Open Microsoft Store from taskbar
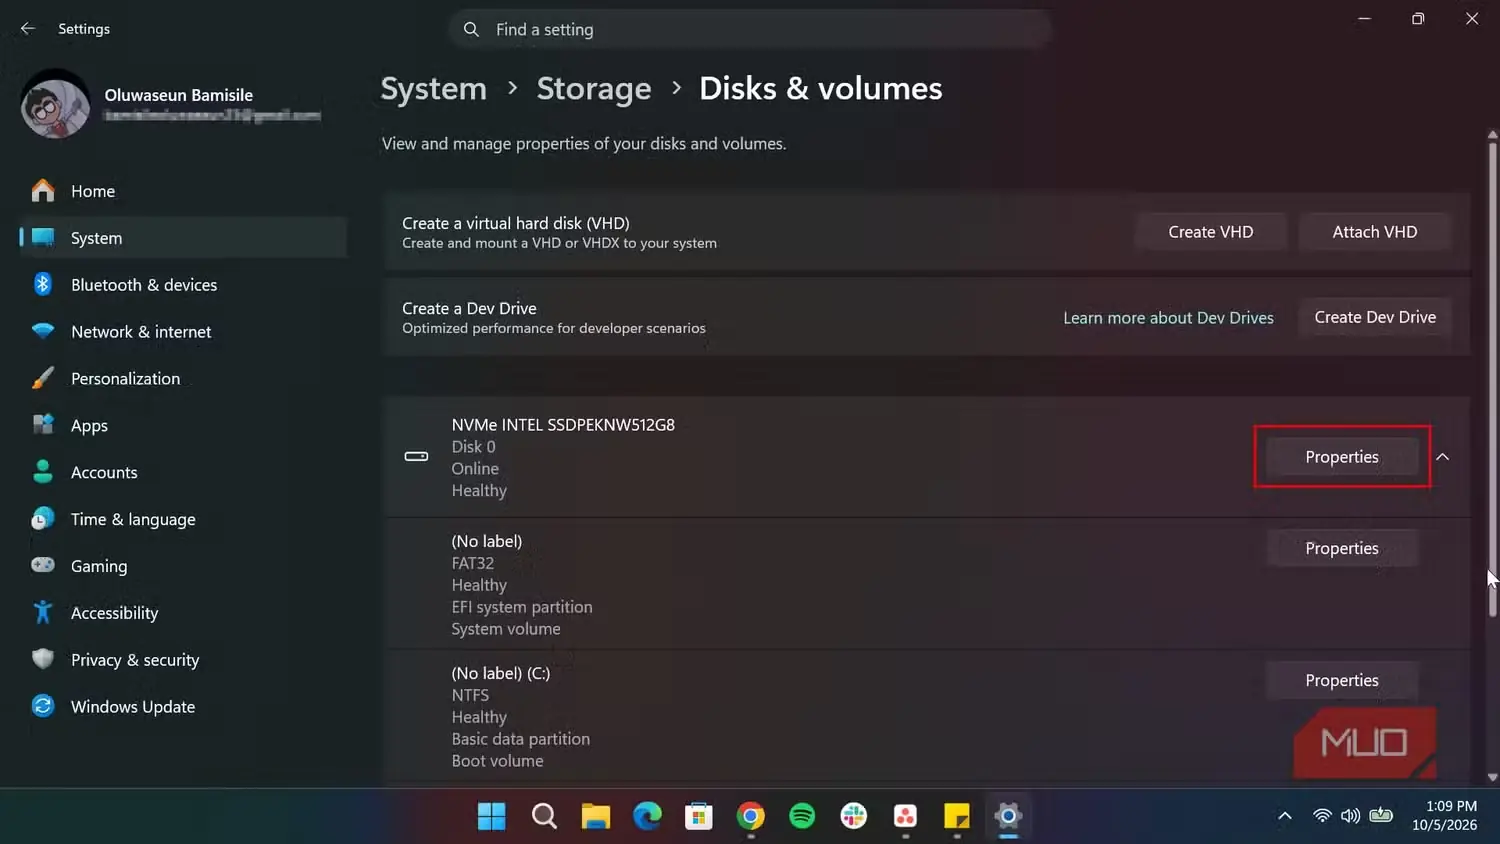This screenshot has width=1500, height=844. 699,817
